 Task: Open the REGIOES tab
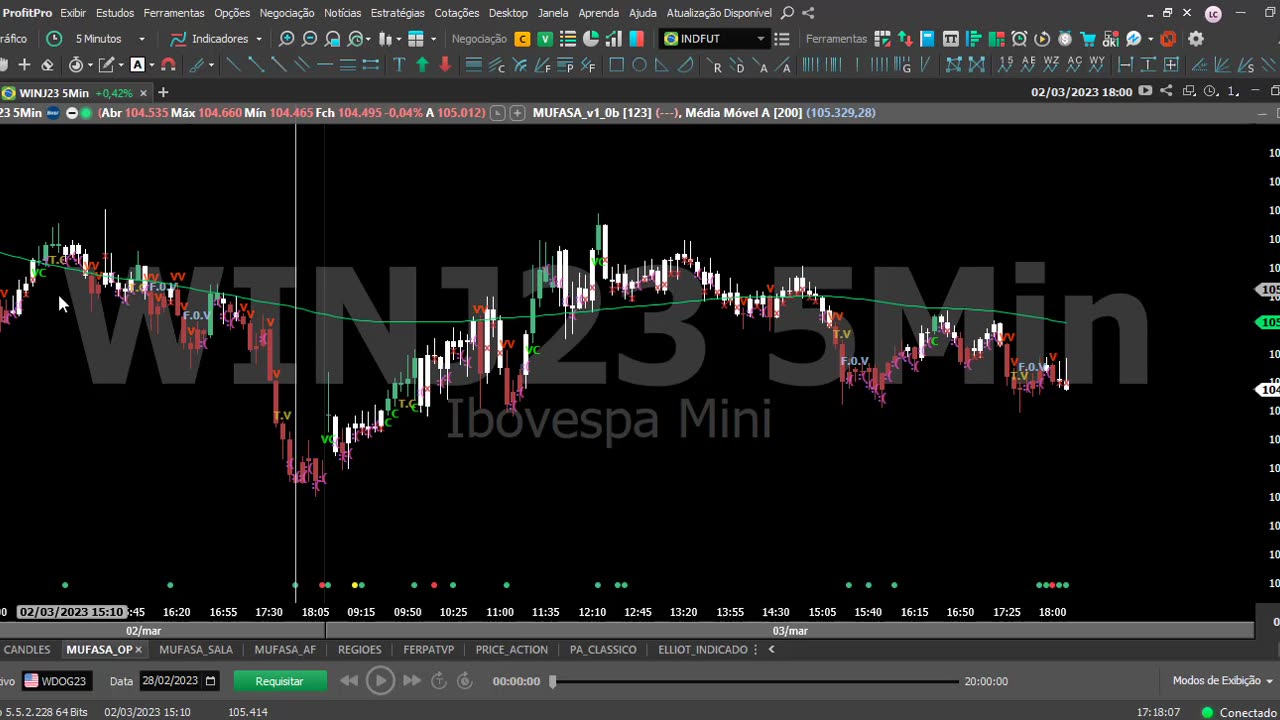[360, 650]
